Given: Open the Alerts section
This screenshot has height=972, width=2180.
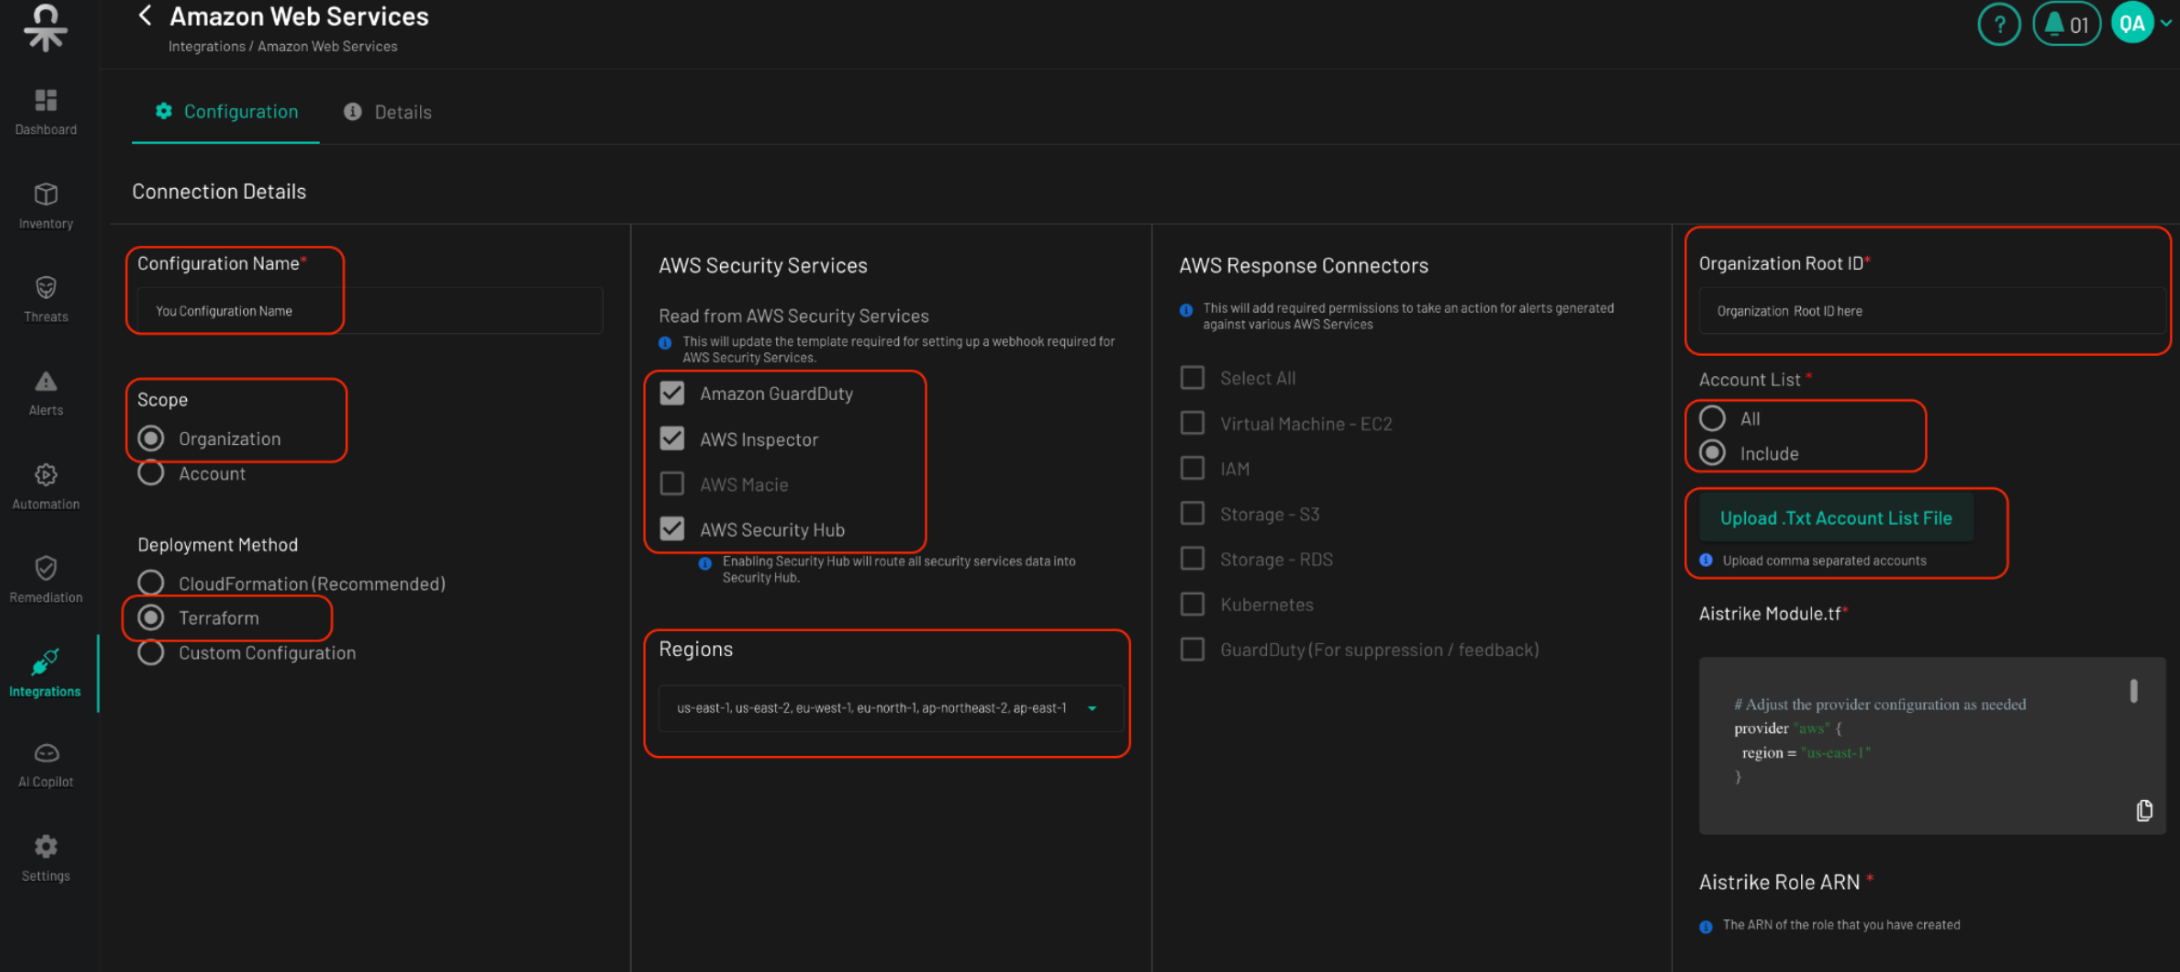Looking at the screenshot, I should [x=46, y=393].
